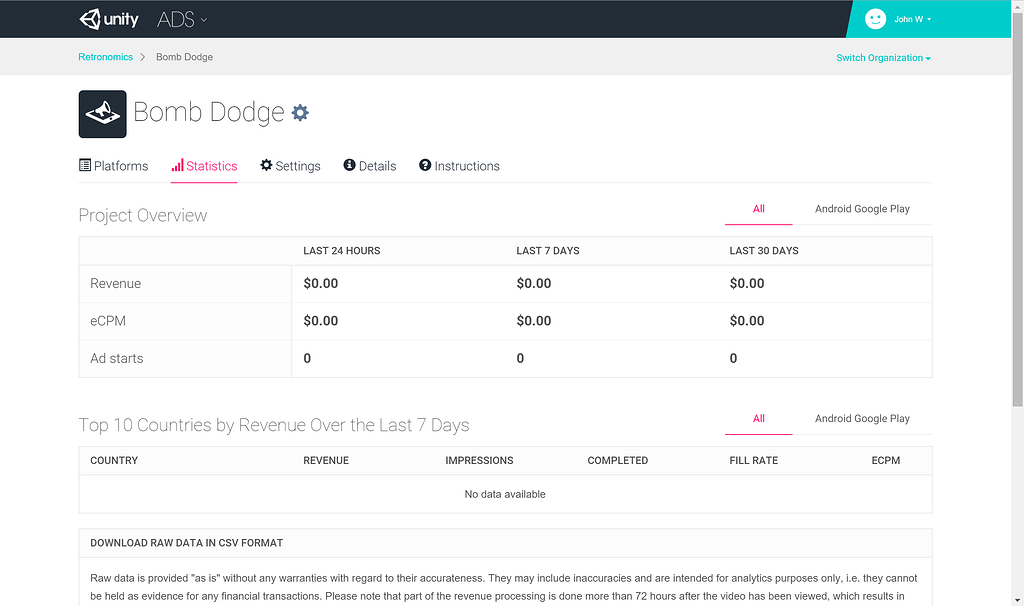Open the John W account menu

click(x=913, y=19)
